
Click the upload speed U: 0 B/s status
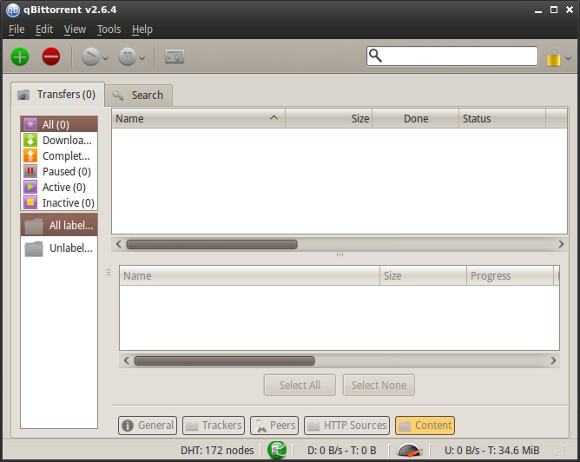tap(492, 450)
